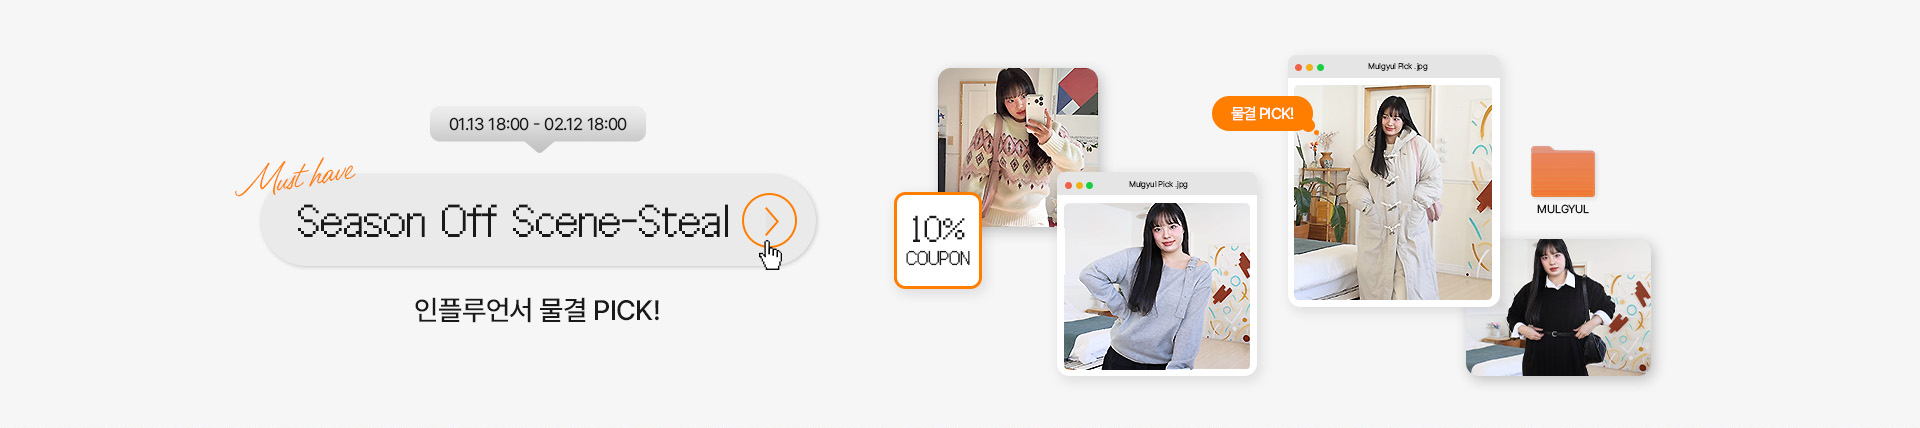
Task: Click the red dot on the gray sweater window
Action: coord(1068,185)
